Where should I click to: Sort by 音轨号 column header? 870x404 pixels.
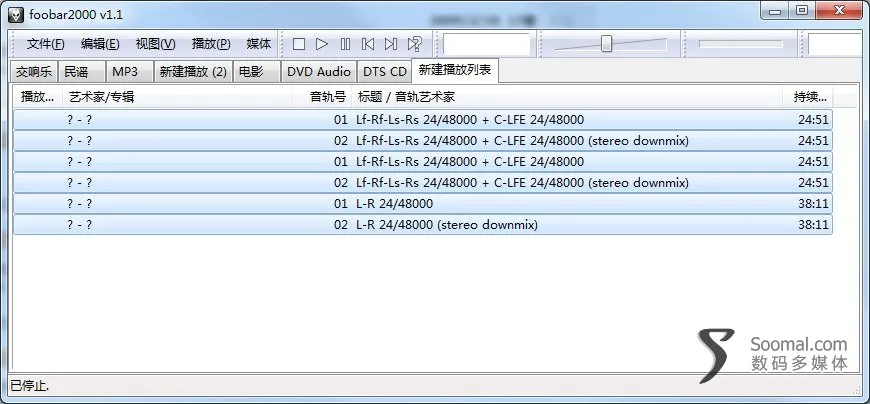point(322,97)
